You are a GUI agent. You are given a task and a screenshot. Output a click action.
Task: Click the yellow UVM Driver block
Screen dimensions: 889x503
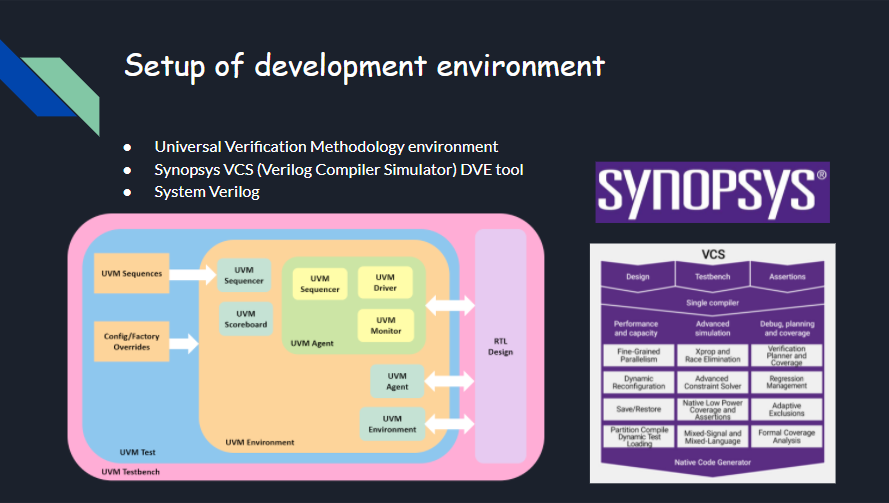(x=385, y=282)
